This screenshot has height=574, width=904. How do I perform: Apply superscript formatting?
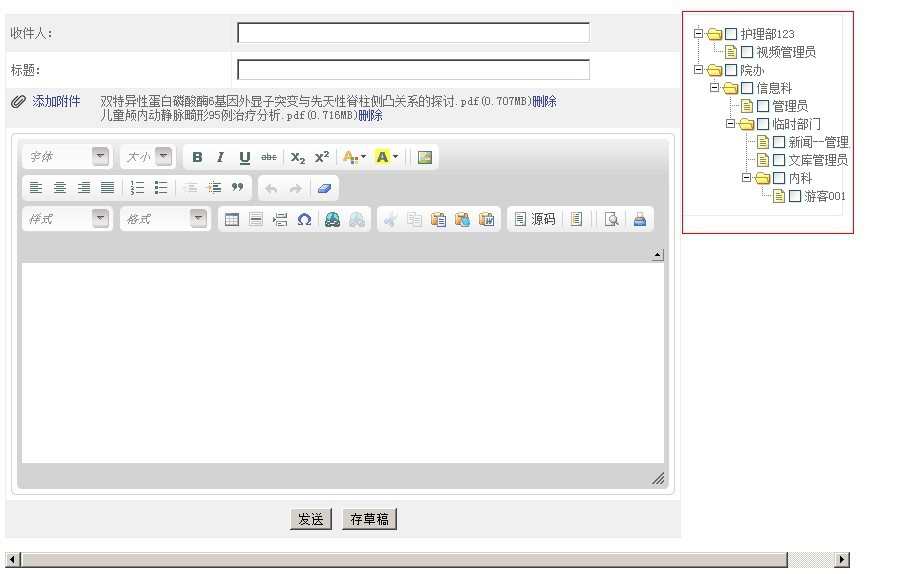tap(322, 157)
